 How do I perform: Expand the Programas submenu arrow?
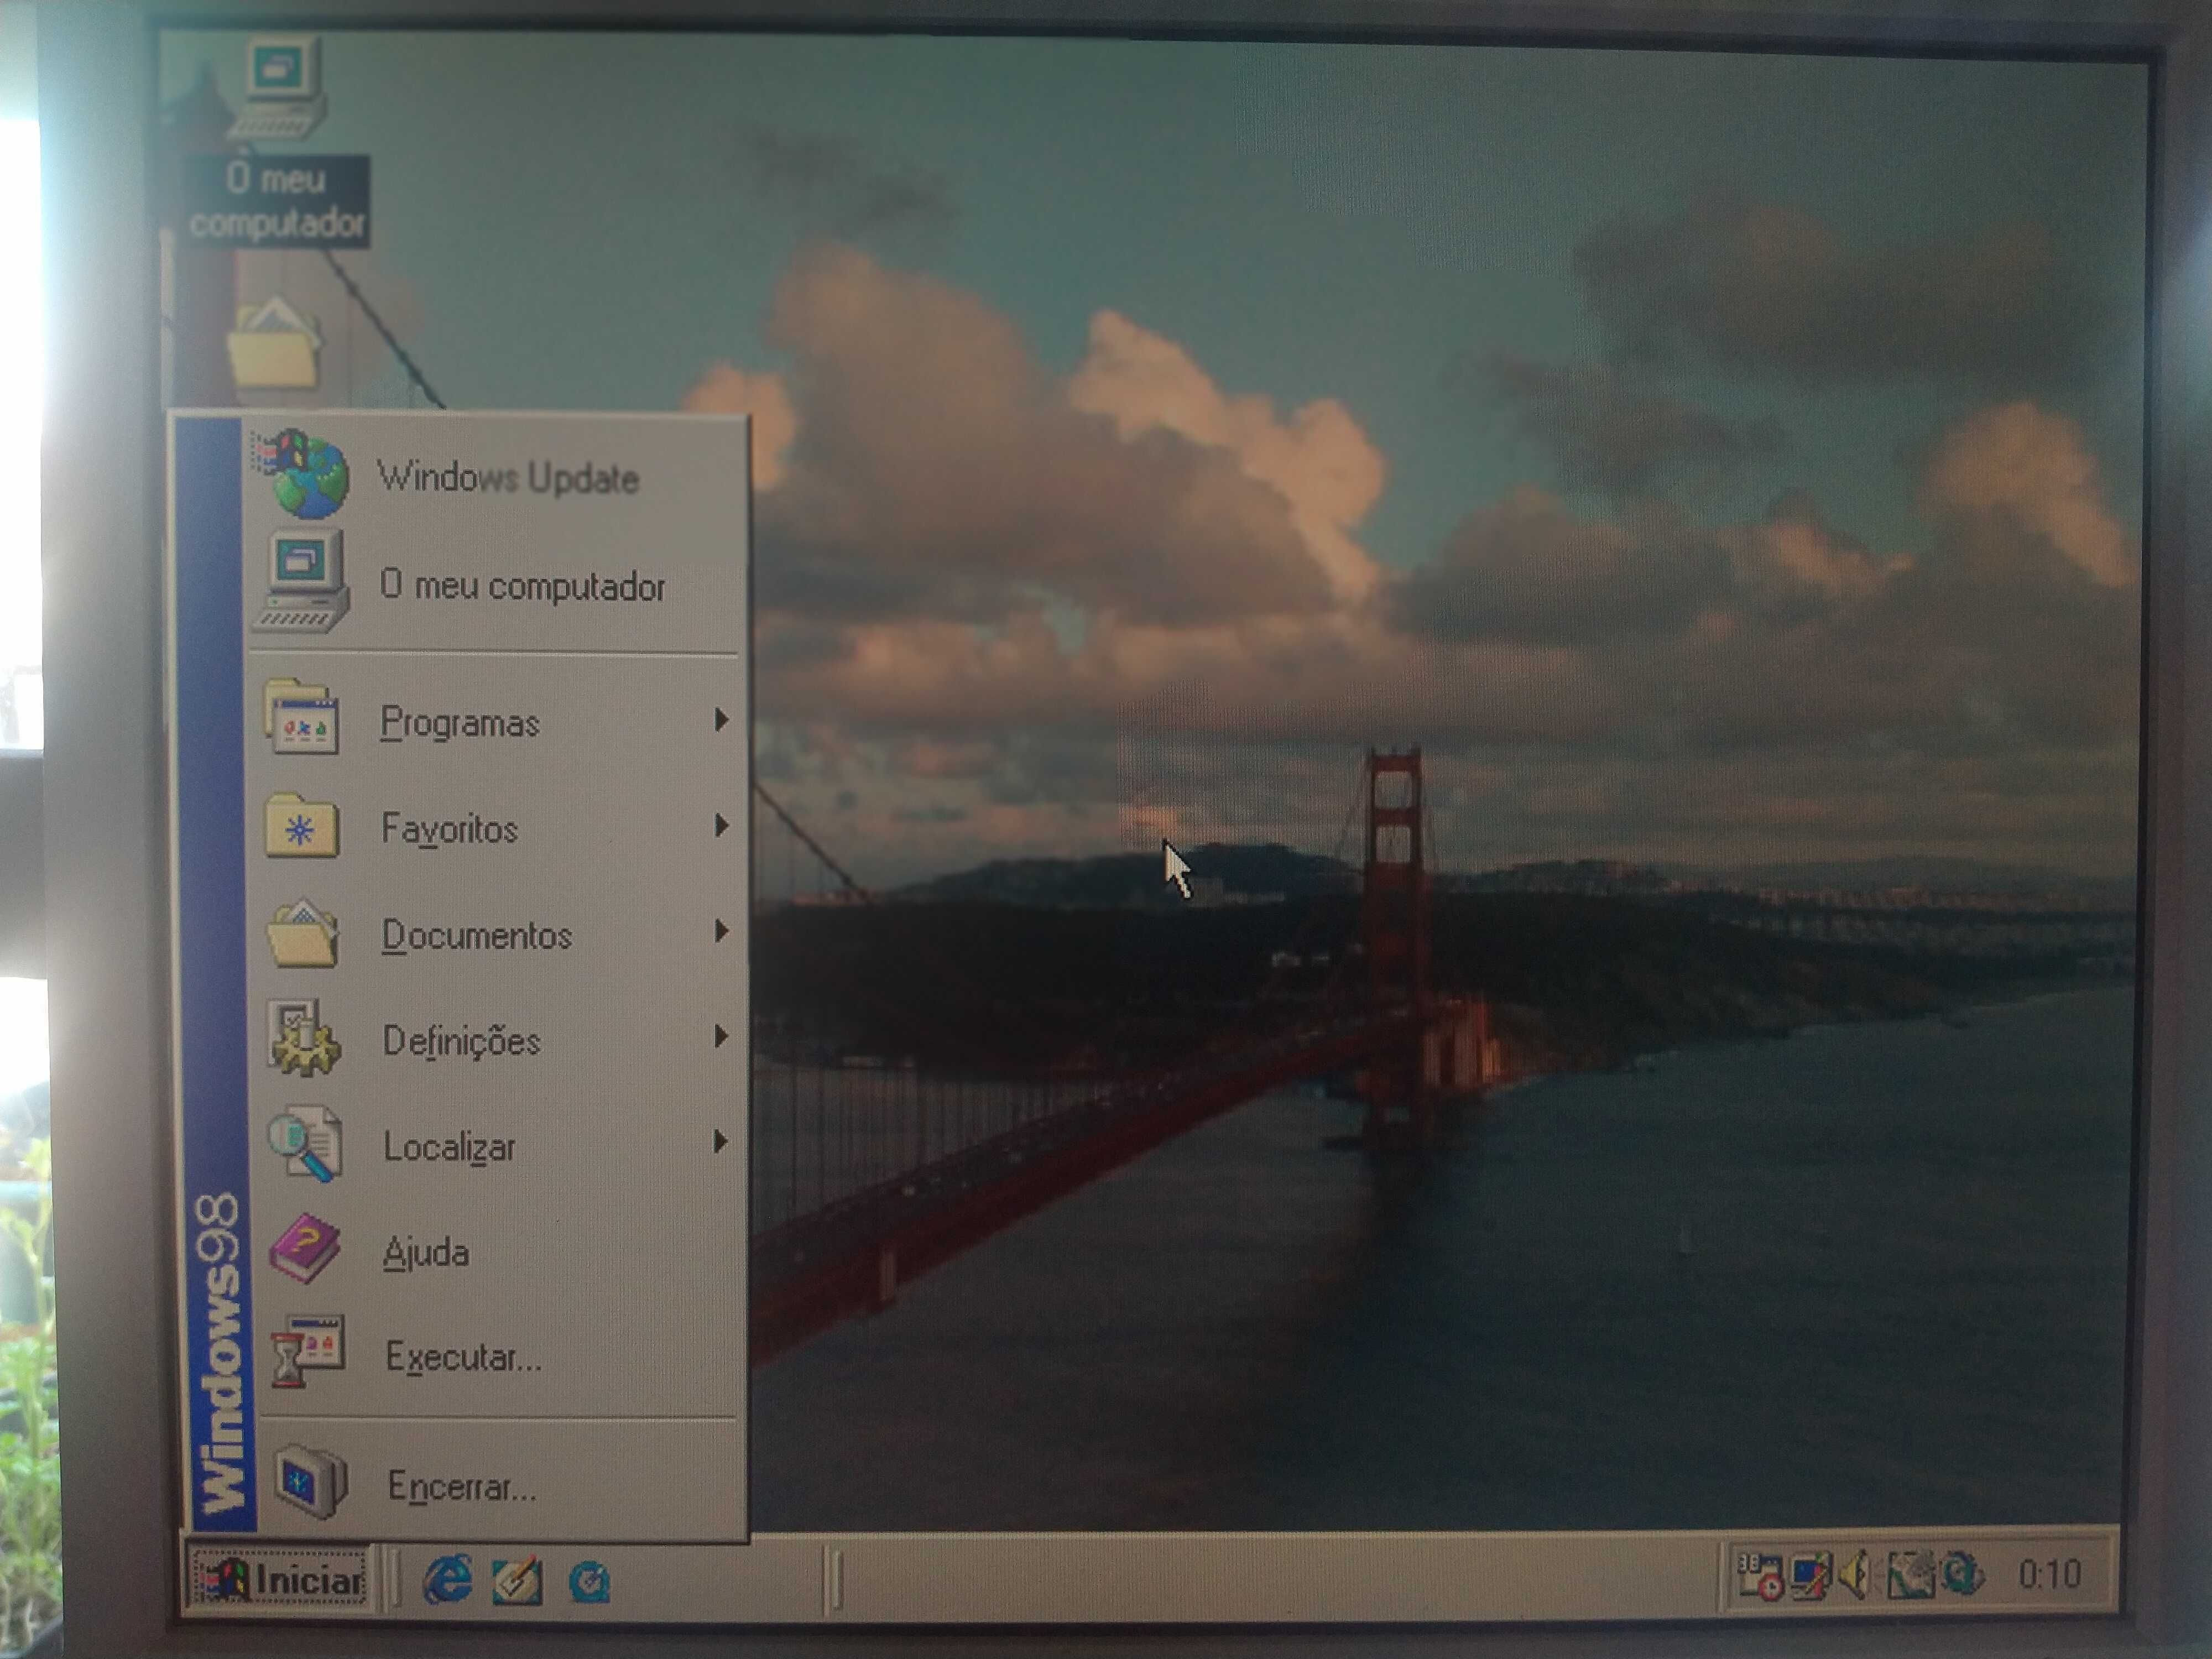721,719
